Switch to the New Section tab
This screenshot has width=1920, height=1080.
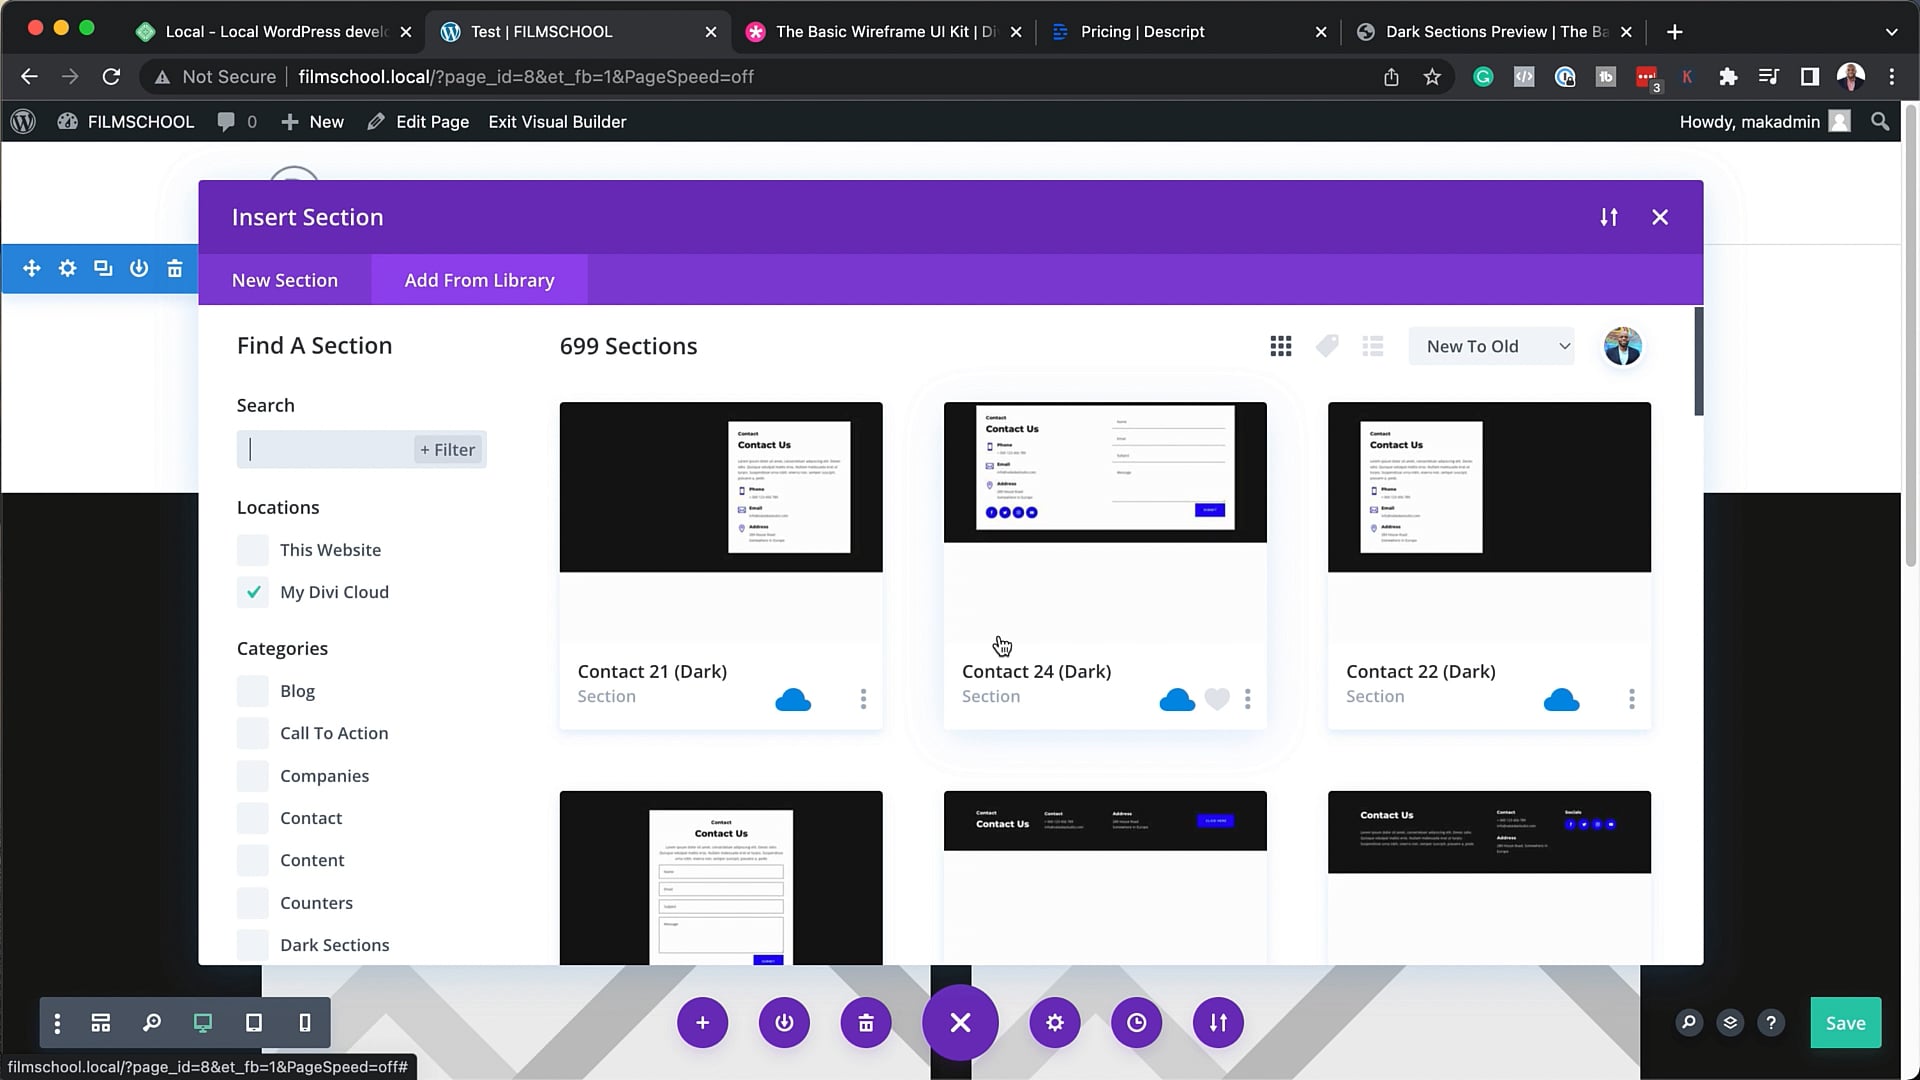[285, 280]
